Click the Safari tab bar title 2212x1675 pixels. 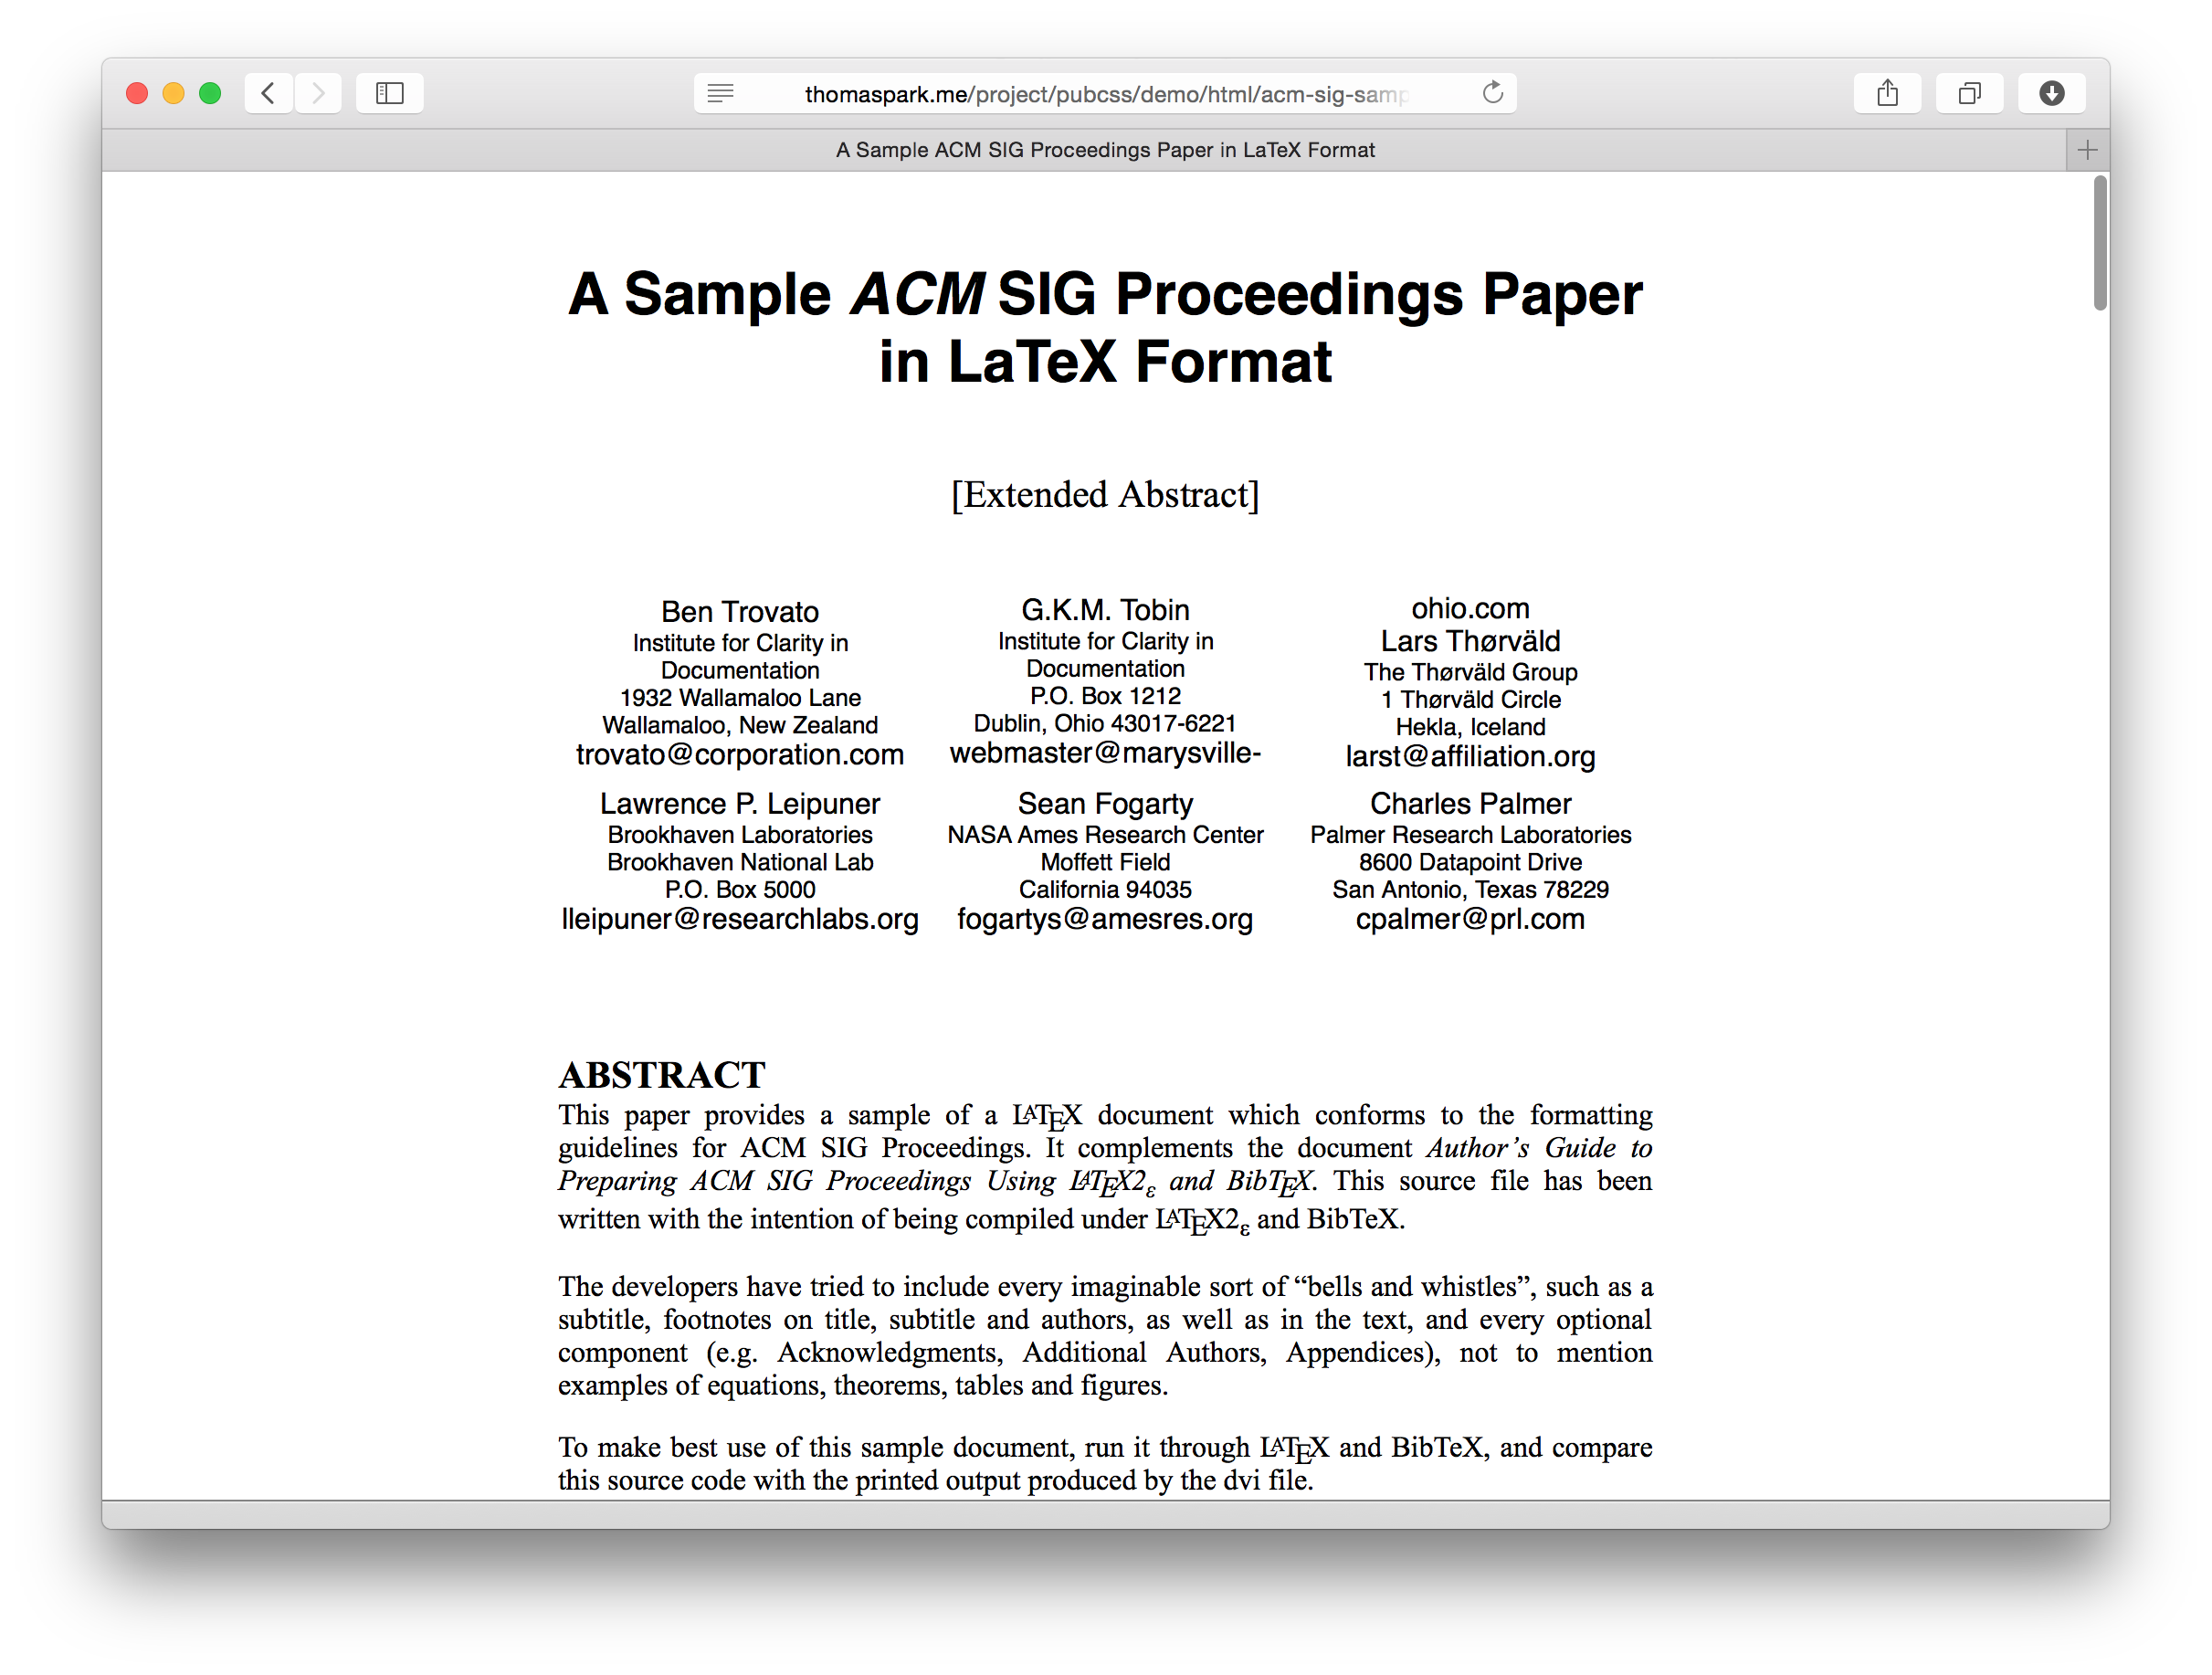pyautogui.click(x=1103, y=150)
